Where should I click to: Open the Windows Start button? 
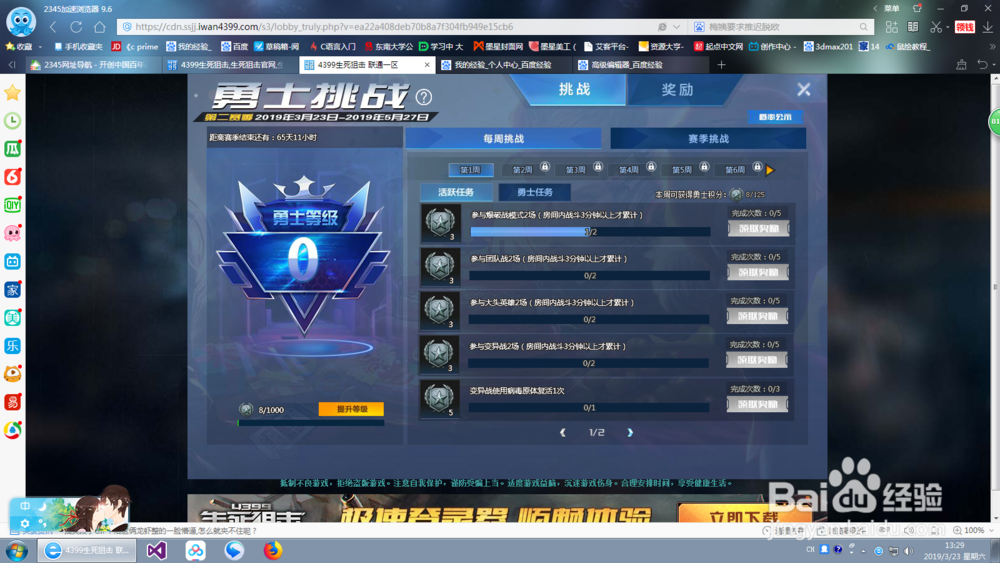(17, 550)
